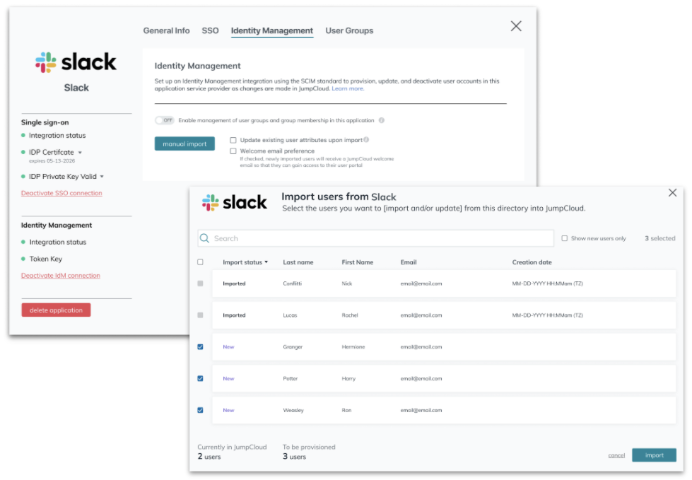Expand the IDP Certificate dropdown arrow
The image size is (692, 480).
(x=80, y=153)
